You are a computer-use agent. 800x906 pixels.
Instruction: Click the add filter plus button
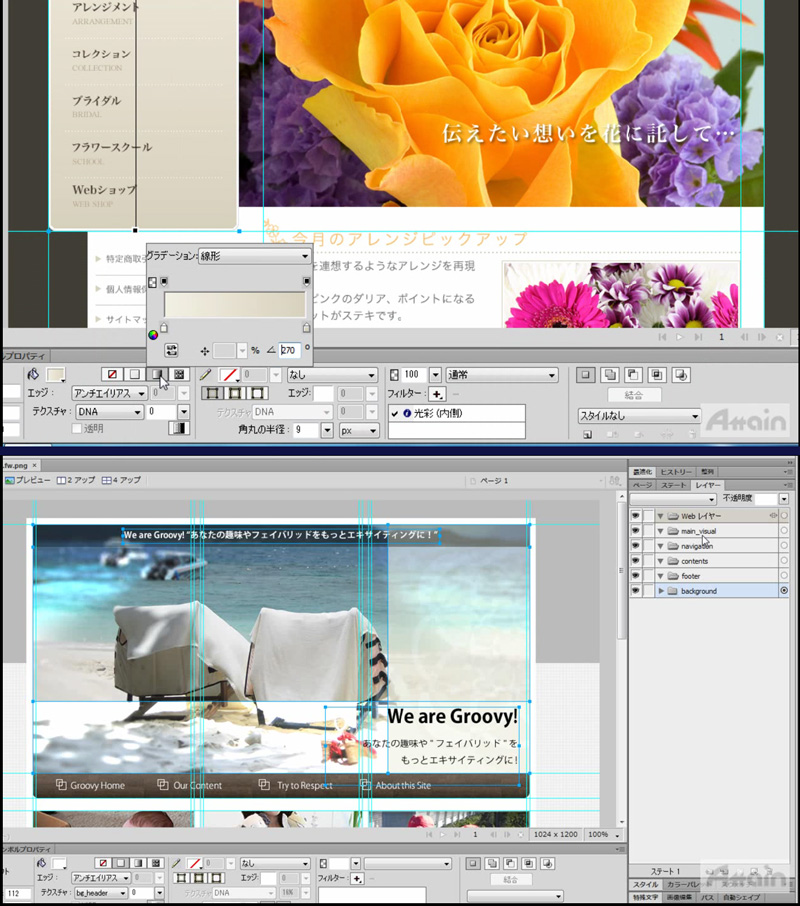pyautogui.click(x=437, y=395)
